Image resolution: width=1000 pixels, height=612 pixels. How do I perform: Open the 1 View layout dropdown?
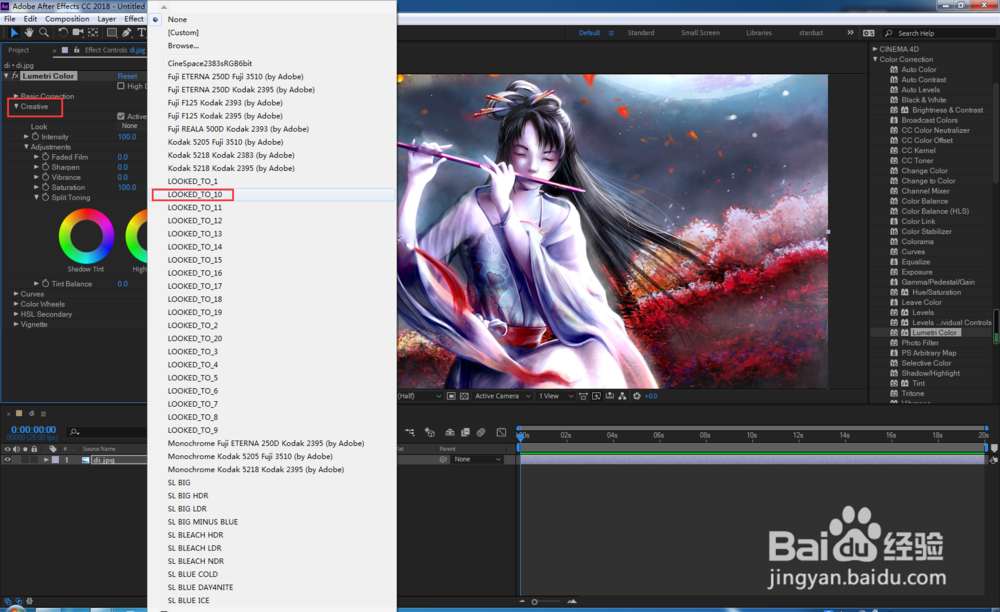[x=555, y=396]
